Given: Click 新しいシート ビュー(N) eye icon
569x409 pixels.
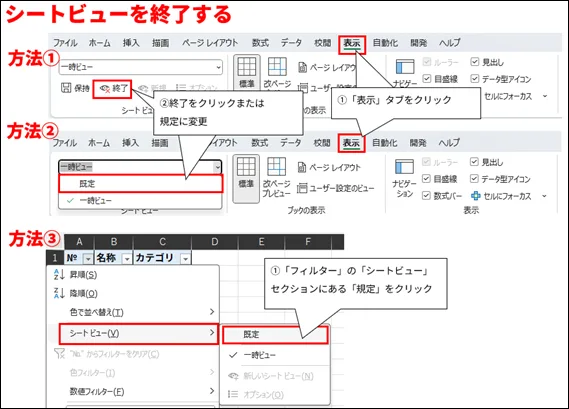Looking at the screenshot, I should coord(233,376).
